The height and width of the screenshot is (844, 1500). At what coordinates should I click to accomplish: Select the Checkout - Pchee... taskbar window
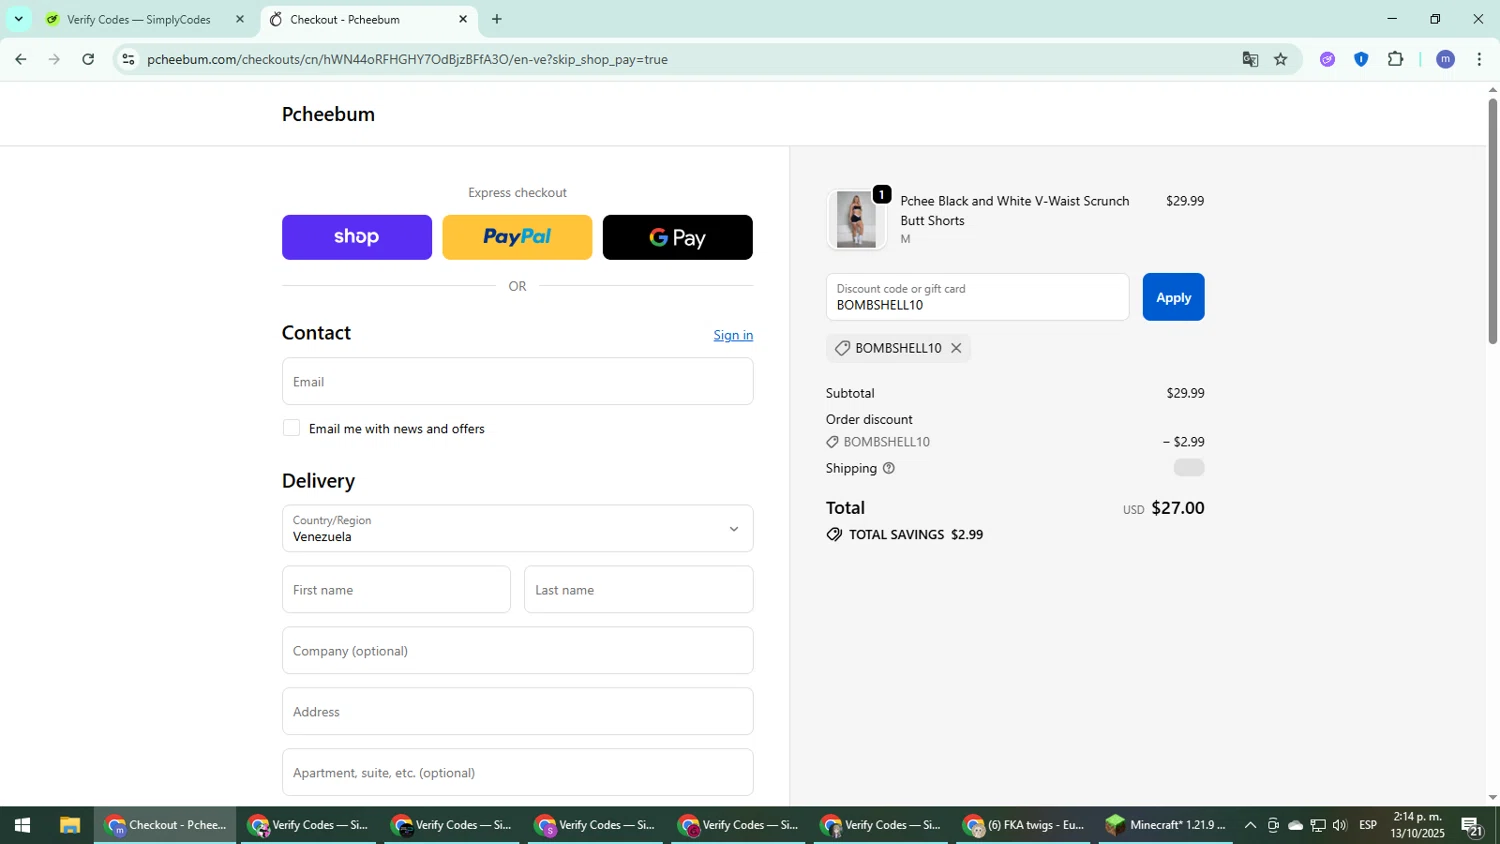(166, 825)
